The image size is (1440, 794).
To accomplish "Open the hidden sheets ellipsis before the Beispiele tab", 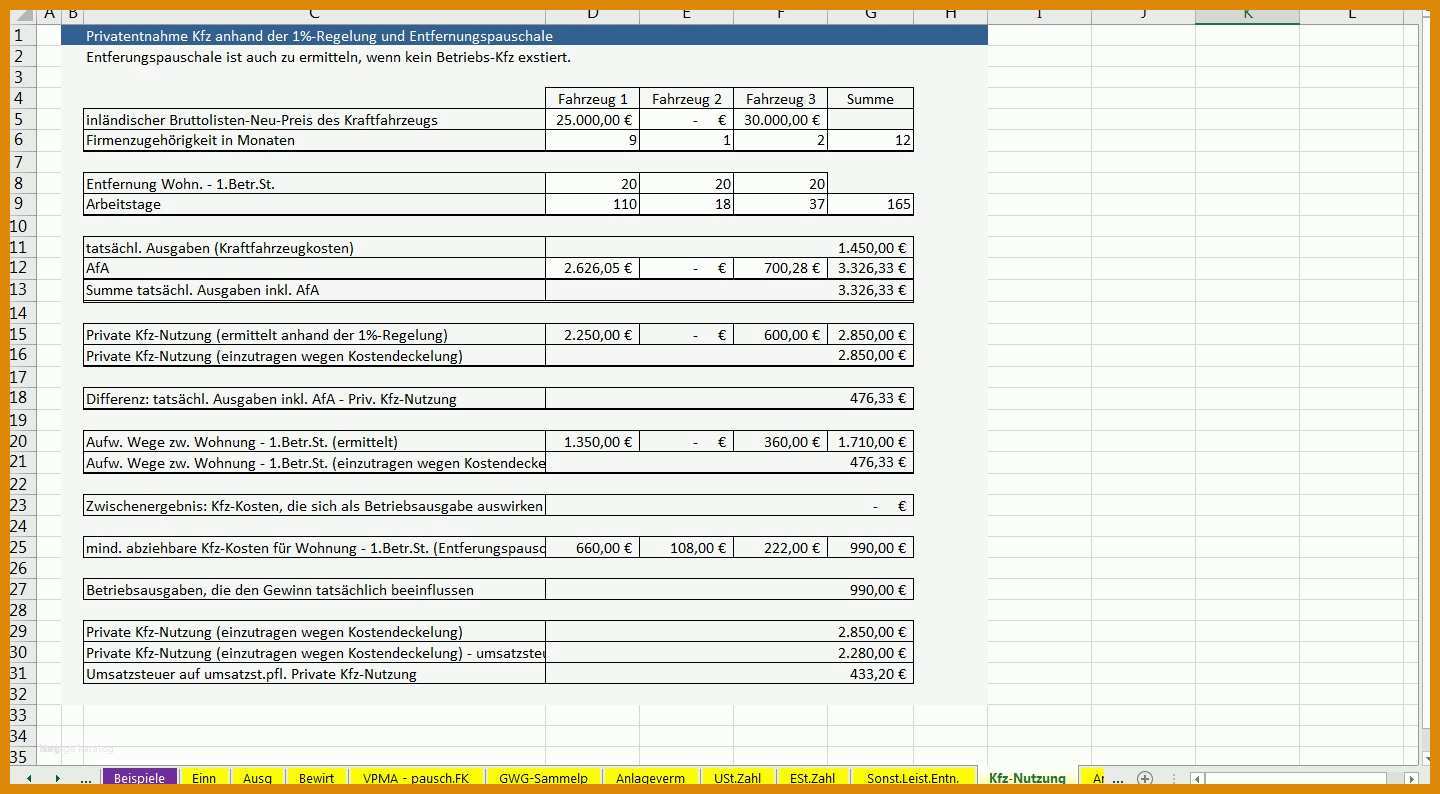I will (x=85, y=778).
